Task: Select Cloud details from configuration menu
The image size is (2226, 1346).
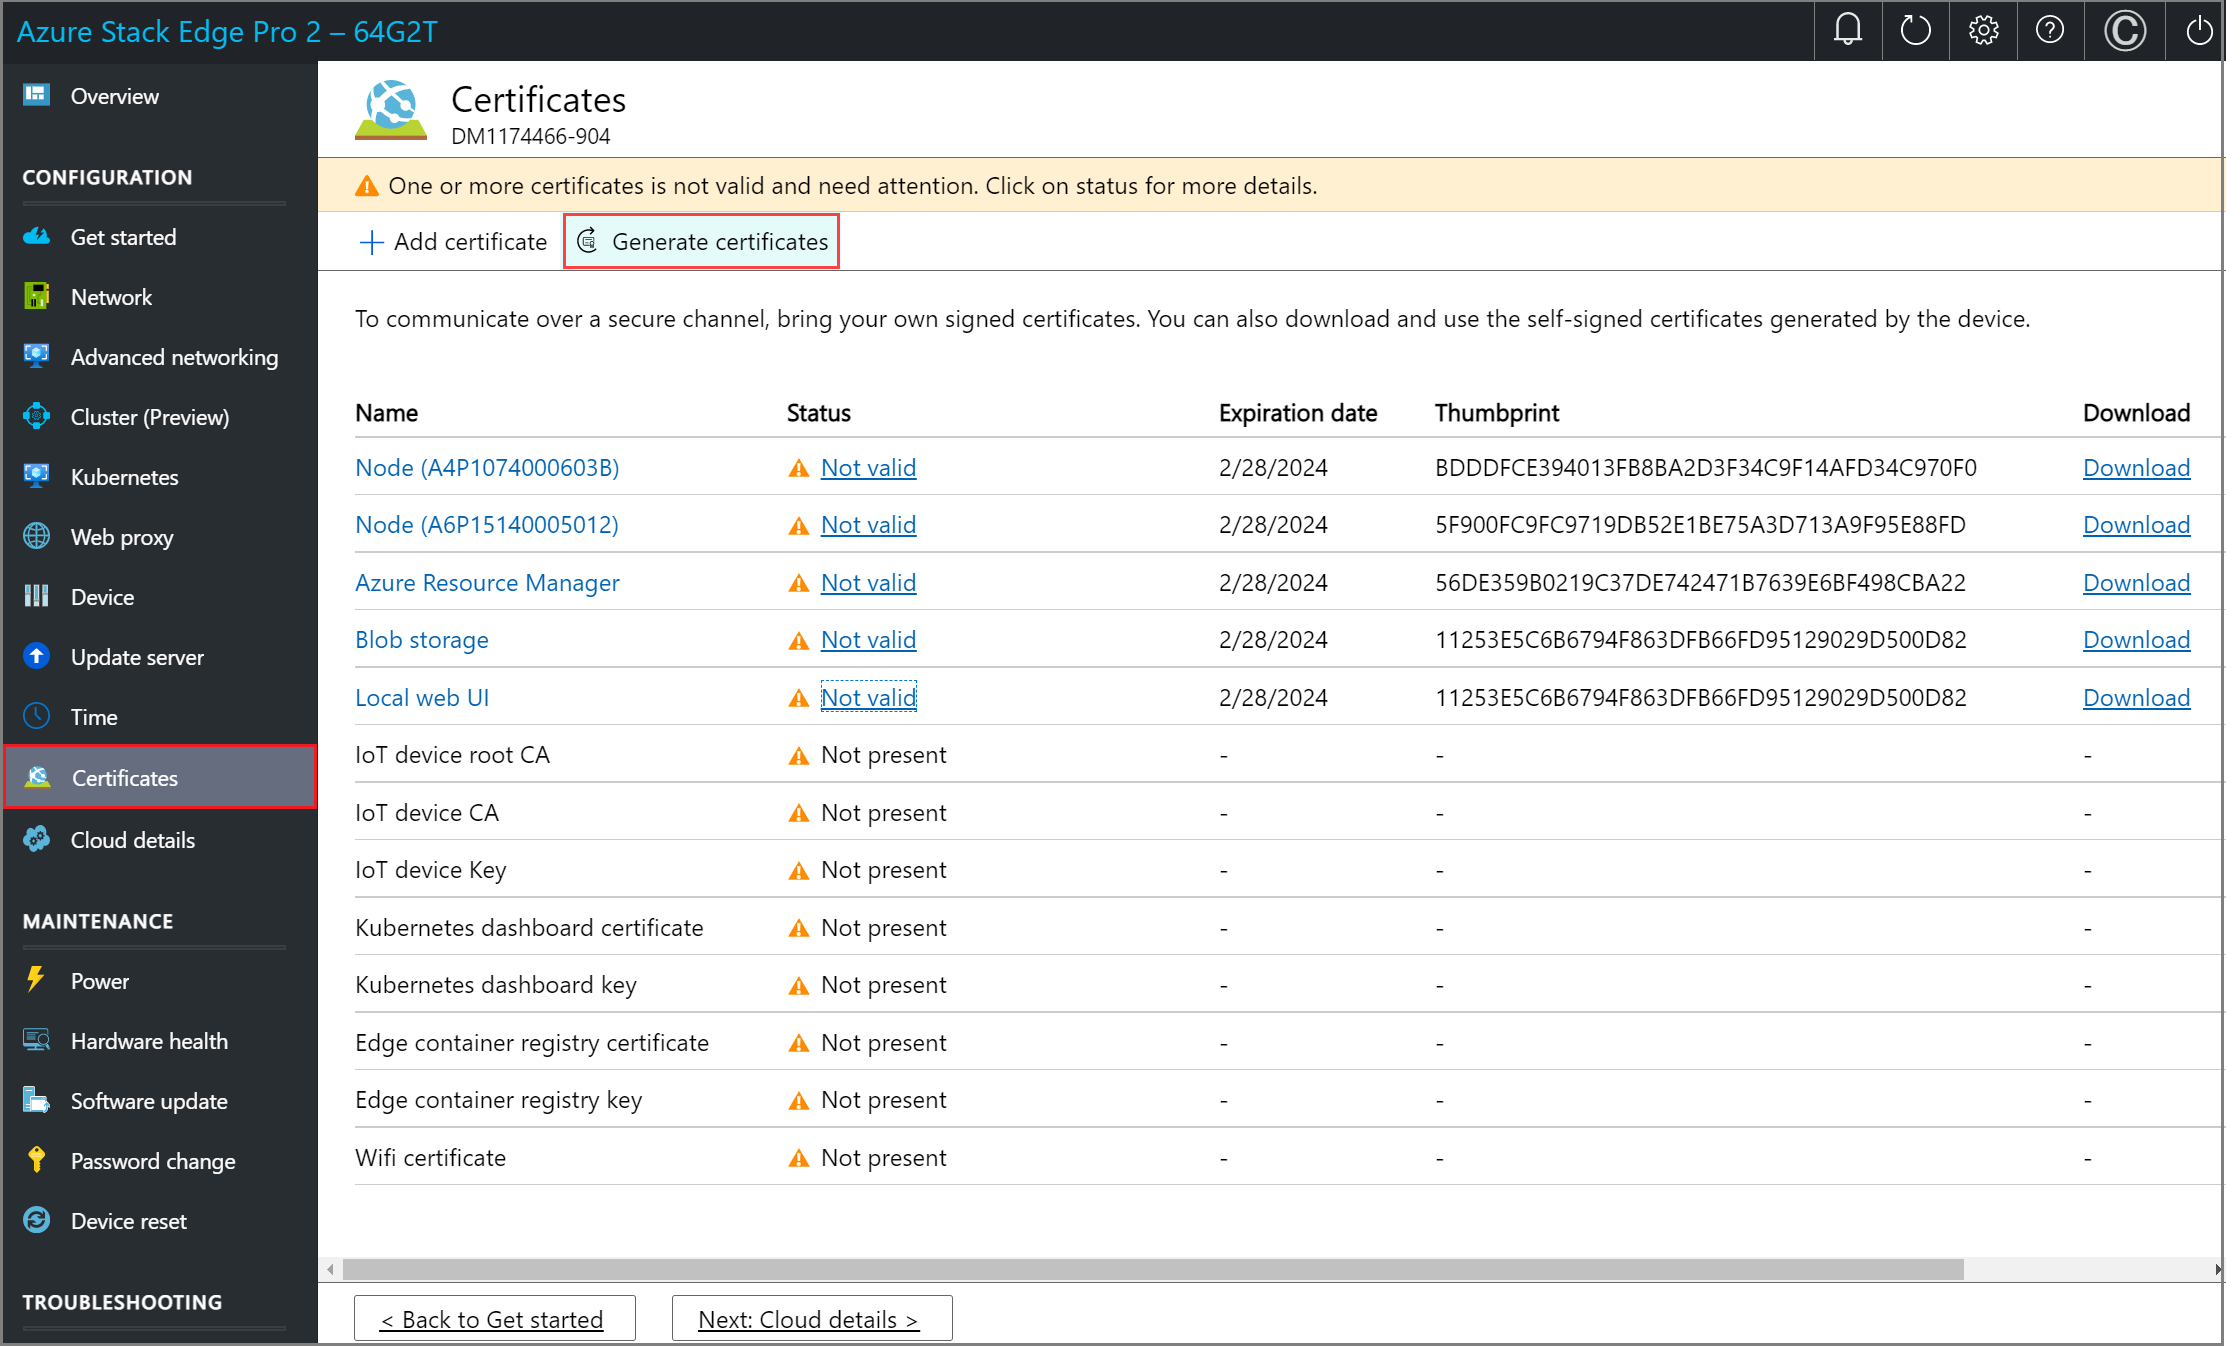Action: click(132, 837)
